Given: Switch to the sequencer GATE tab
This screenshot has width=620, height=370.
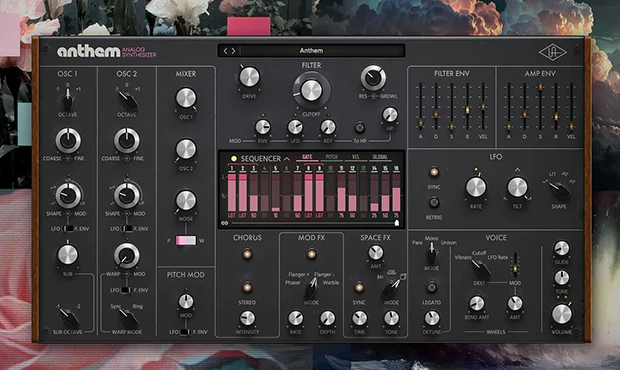Looking at the screenshot, I should (x=307, y=157).
